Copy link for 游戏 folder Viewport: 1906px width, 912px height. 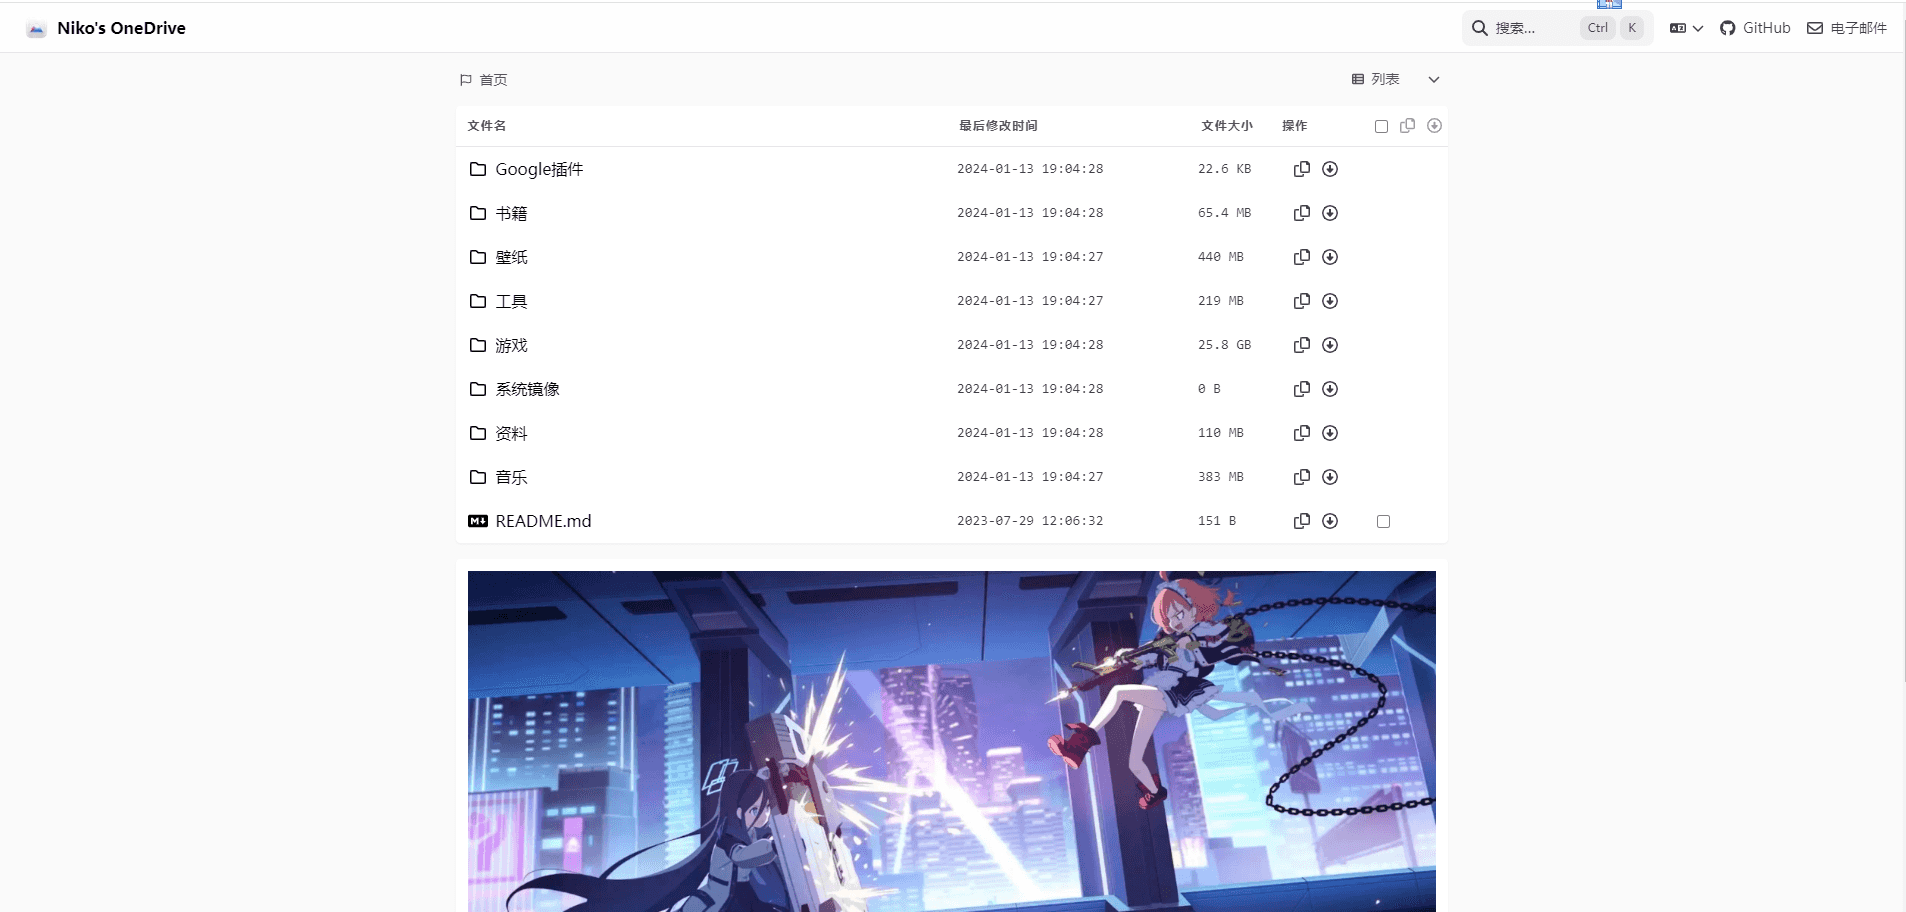coord(1301,345)
